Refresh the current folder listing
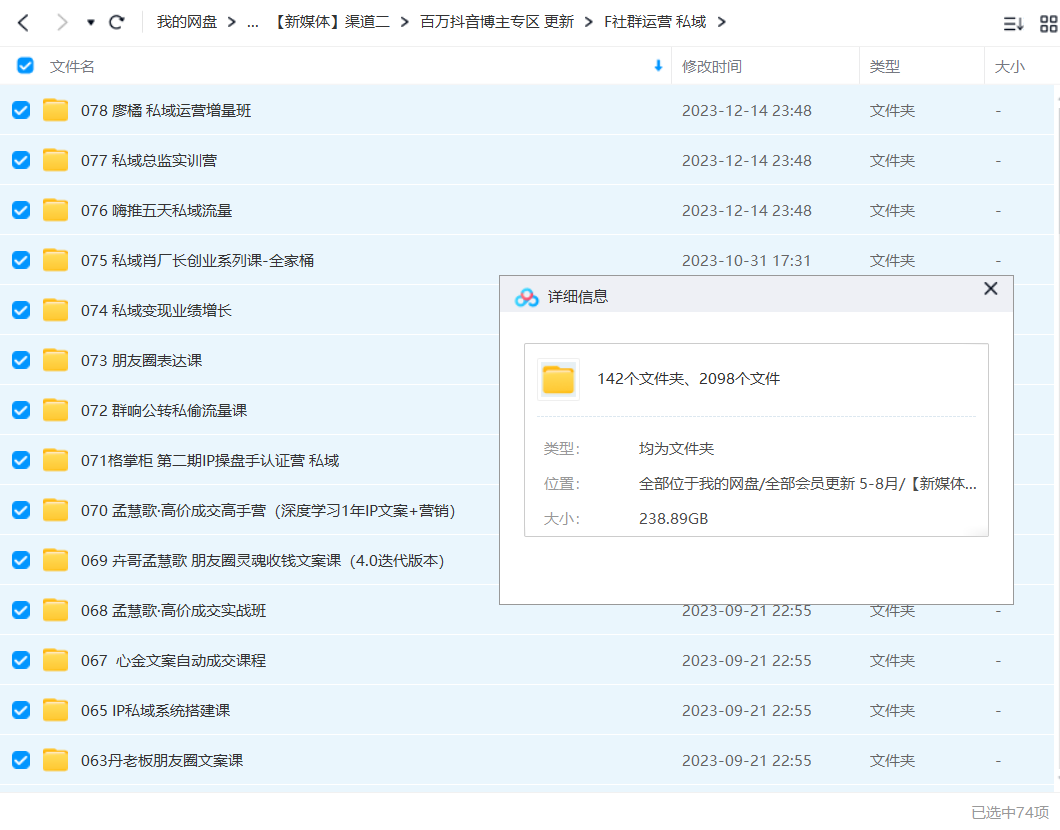The width and height of the screenshot is (1060, 830). tap(117, 22)
